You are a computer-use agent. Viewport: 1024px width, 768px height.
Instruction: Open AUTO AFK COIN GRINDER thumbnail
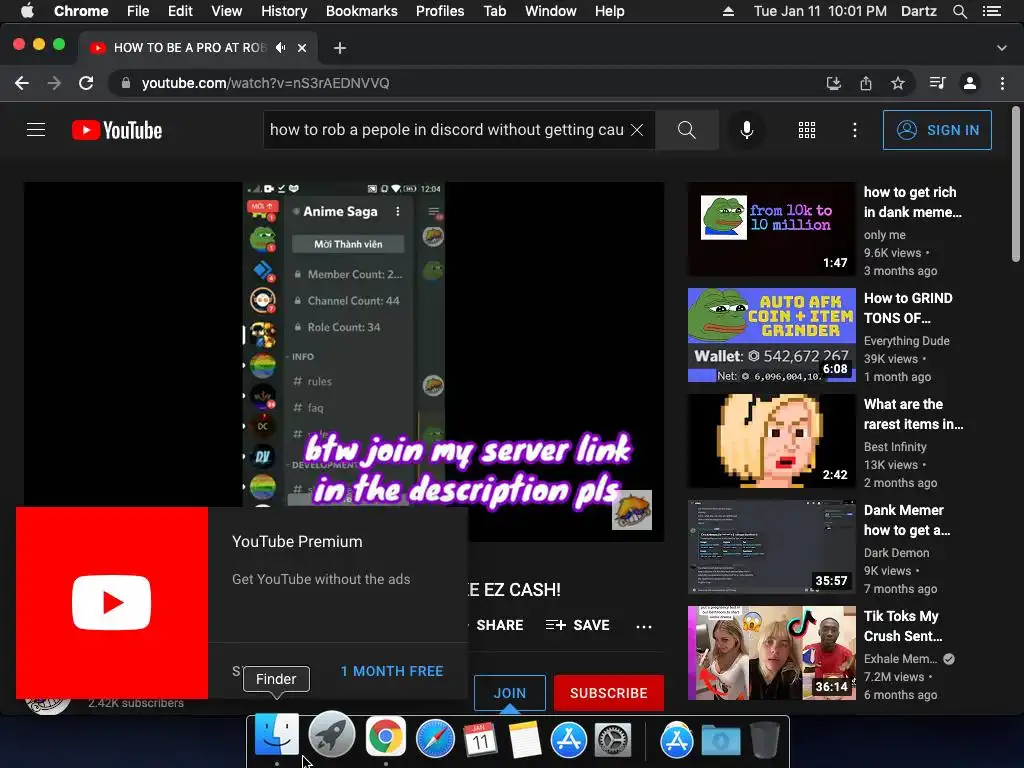(x=771, y=335)
